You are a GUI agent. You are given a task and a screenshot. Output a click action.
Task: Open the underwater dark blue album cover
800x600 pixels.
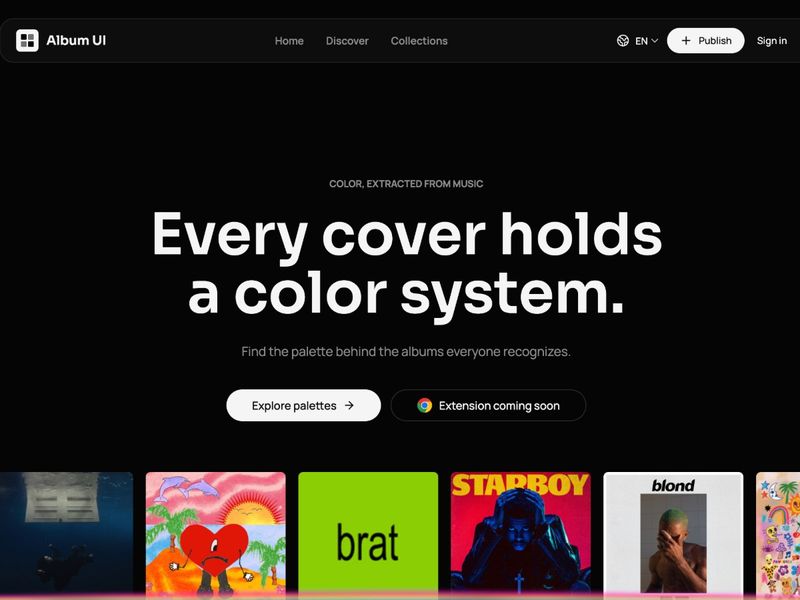[x=66, y=533]
